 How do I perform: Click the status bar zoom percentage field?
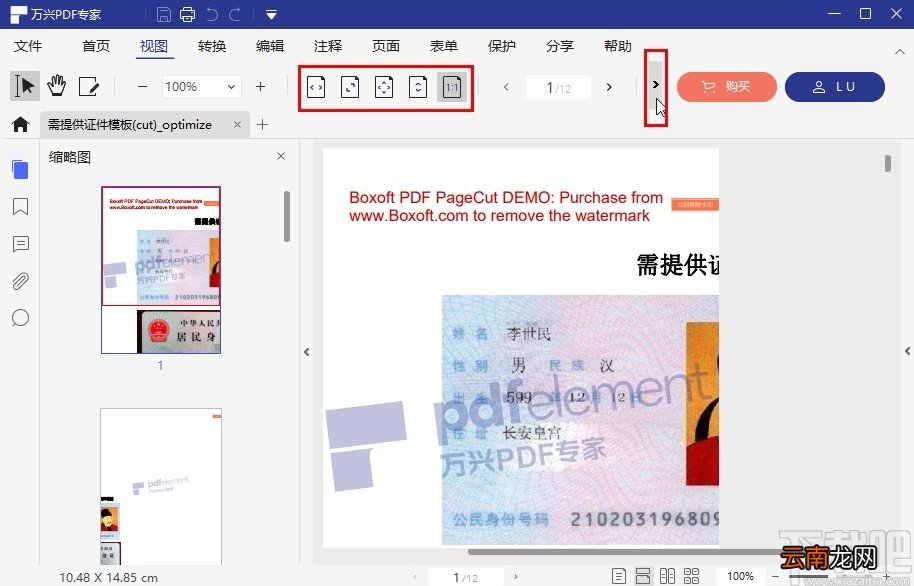(x=740, y=576)
